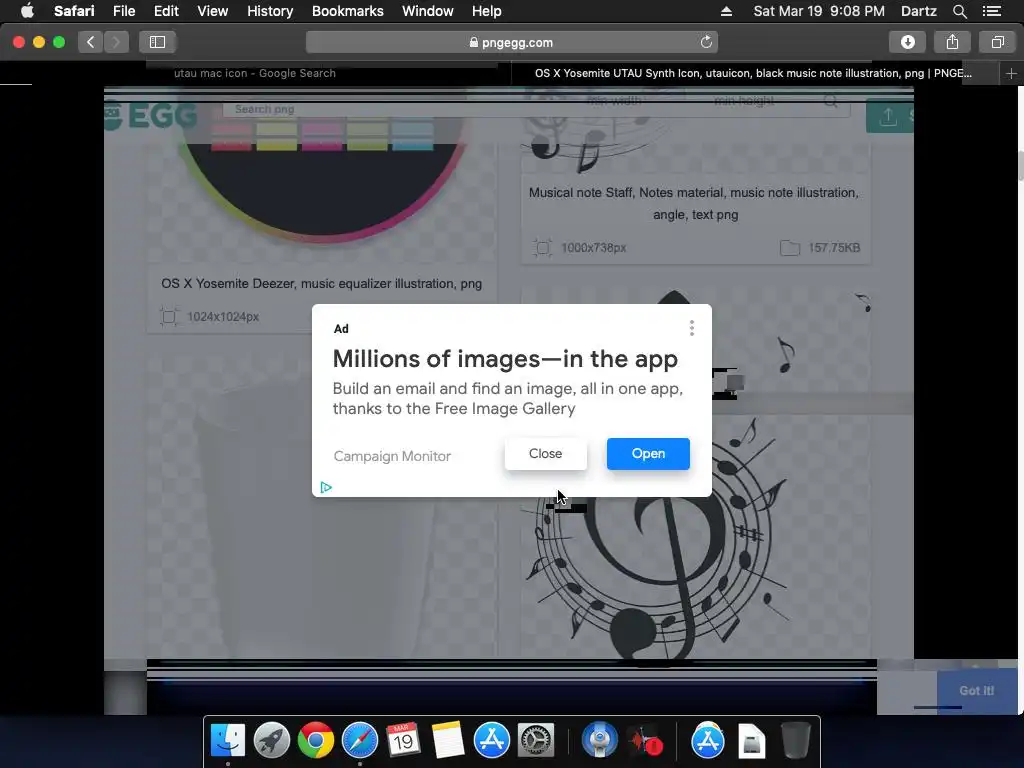The height and width of the screenshot is (768, 1024).
Task: Open Finder from the Dock
Action: tap(227, 741)
